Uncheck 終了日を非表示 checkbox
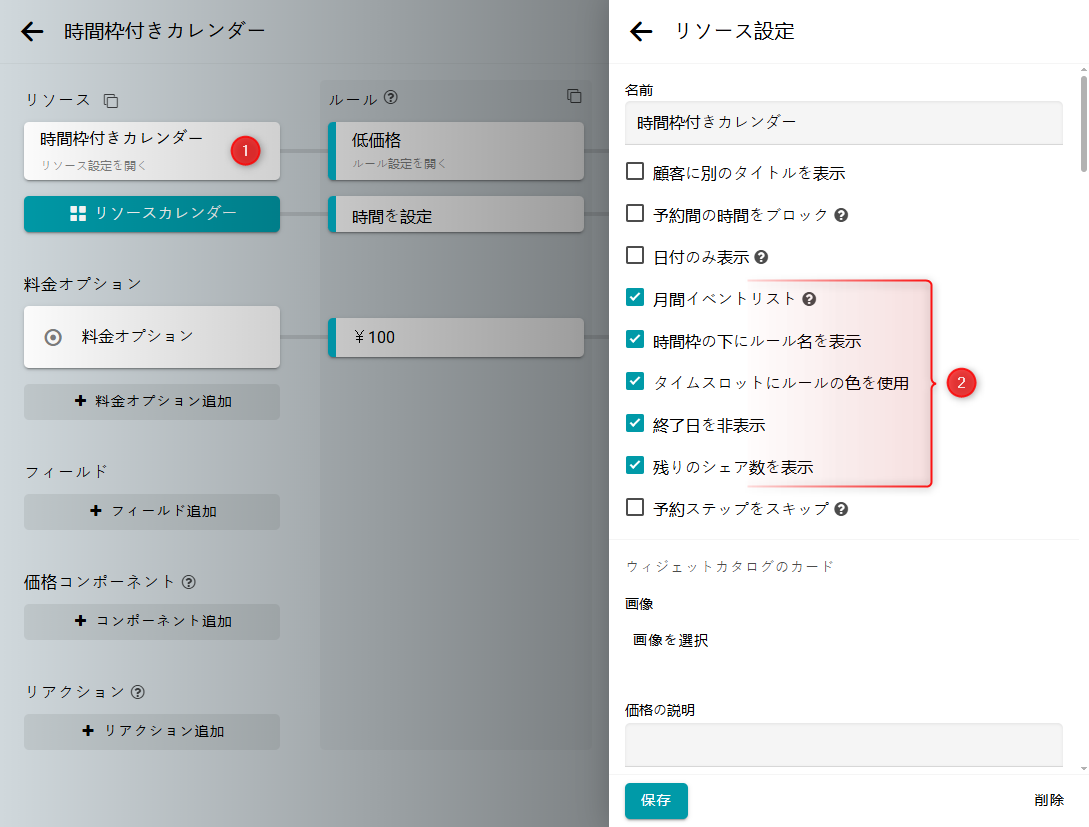Screen dimensions: 1089x827 point(635,423)
